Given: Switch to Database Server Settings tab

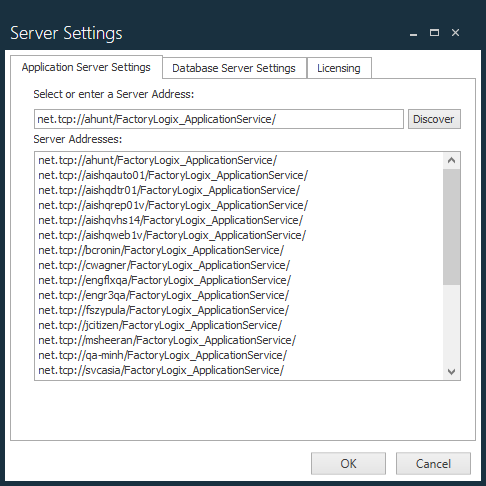Looking at the screenshot, I should click(x=234, y=68).
